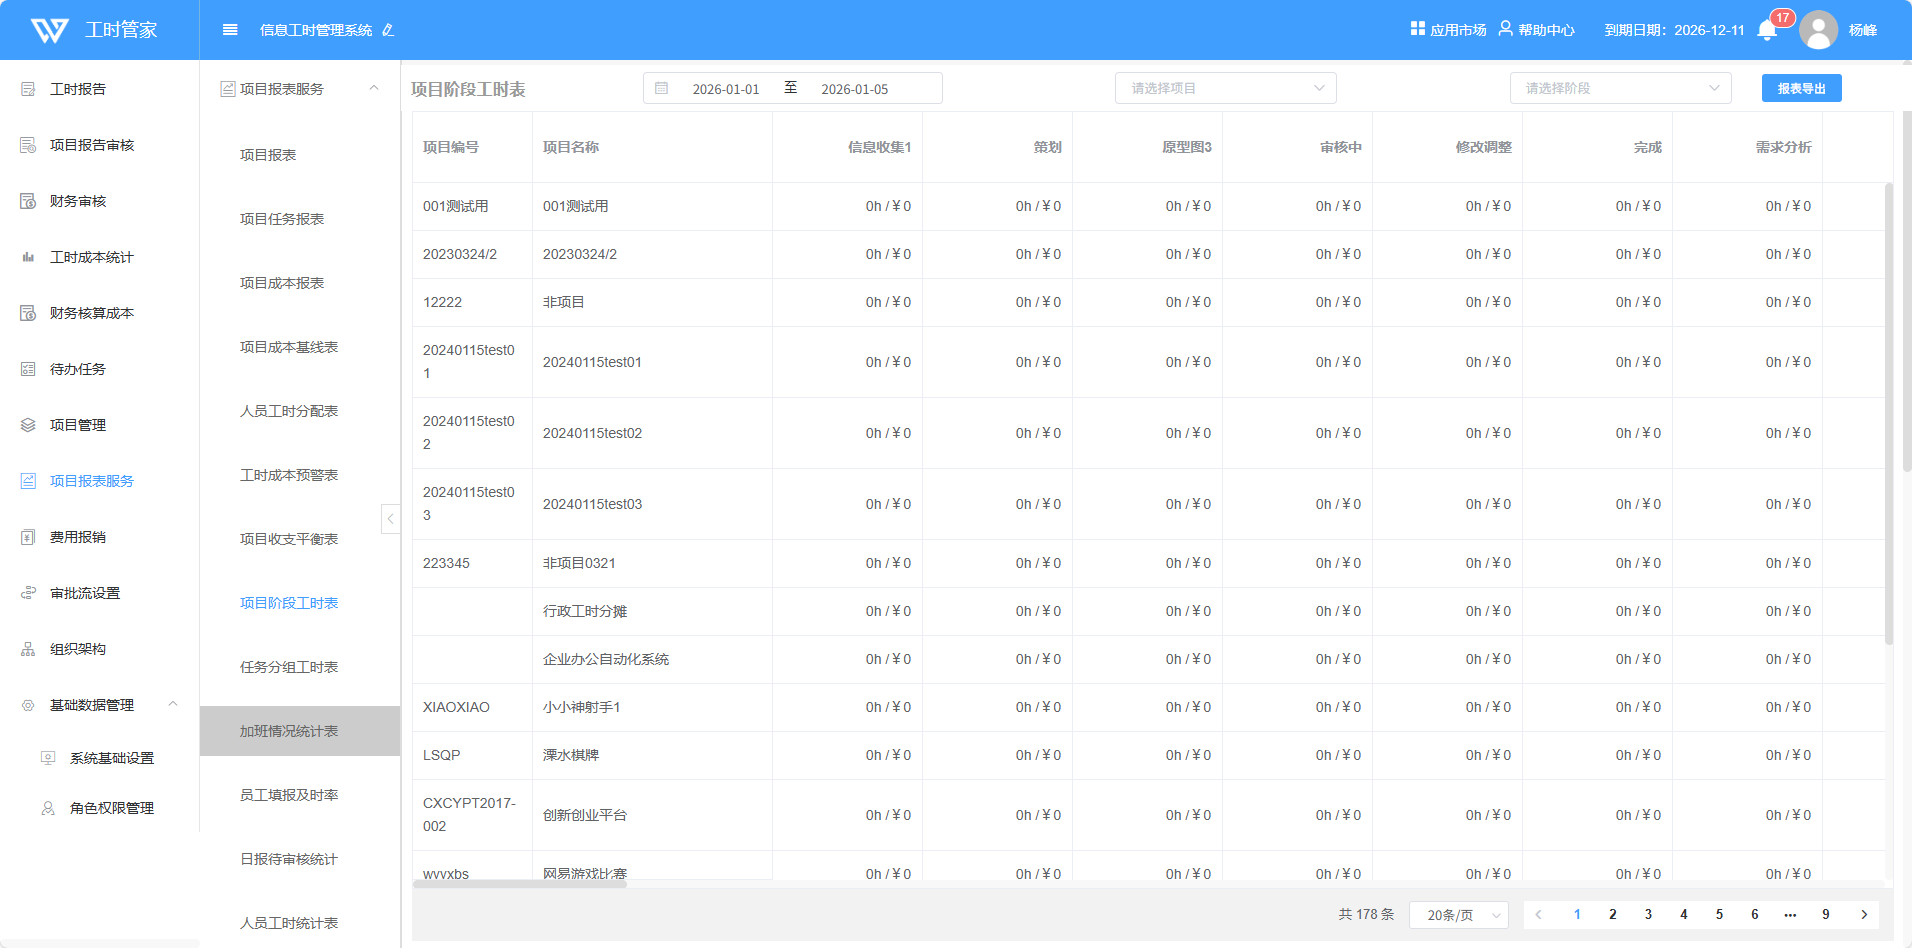Click the edit pencil icon beside system name
Image resolution: width=1912 pixels, height=948 pixels.
pyautogui.click(x=388, y=30)
